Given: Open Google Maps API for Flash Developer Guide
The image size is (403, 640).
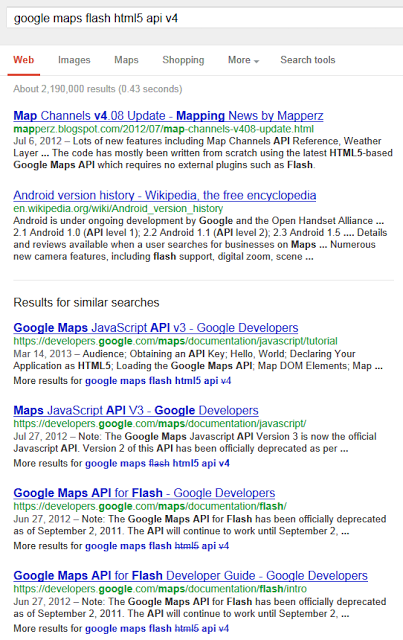Looking at the screenshot, I should (190, 576).
